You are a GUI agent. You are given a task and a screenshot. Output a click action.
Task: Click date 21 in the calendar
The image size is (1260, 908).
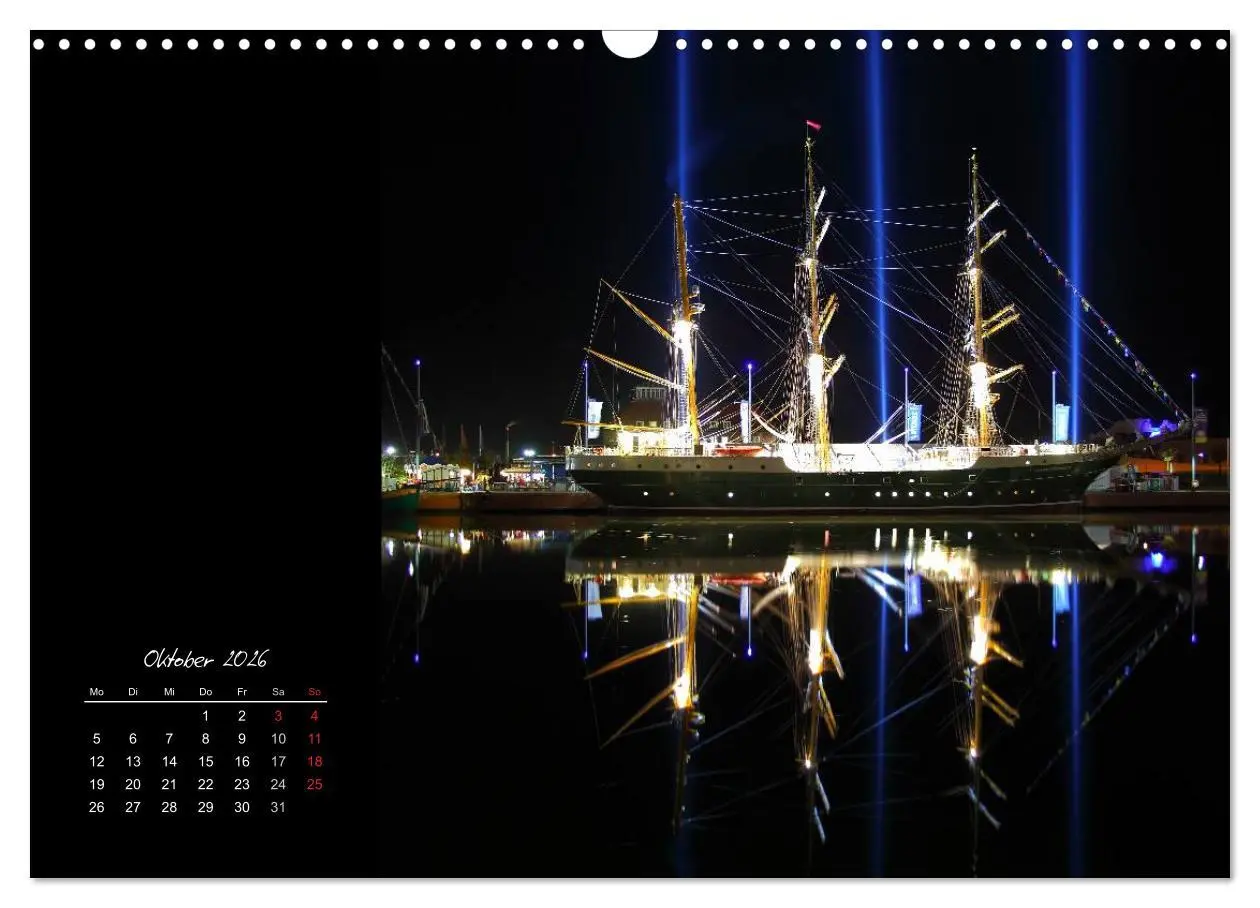point(169,785)
